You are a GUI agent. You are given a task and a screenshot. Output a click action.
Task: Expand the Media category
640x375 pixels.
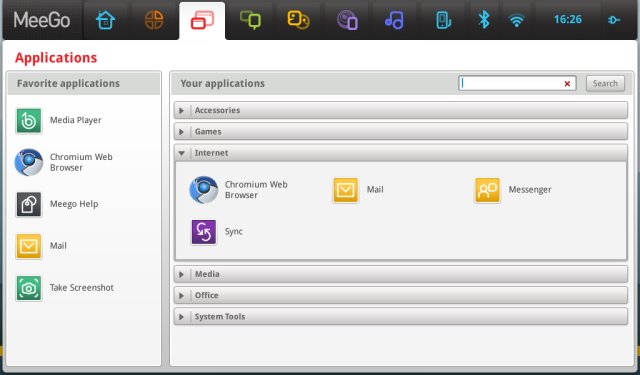[401, 274]
